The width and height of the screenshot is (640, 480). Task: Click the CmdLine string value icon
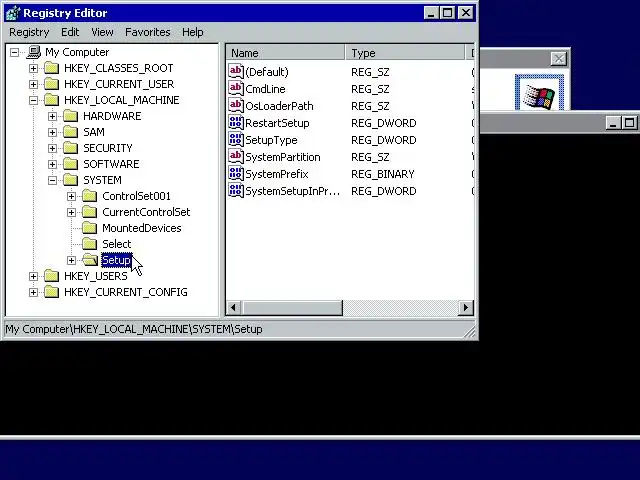coord(236,89)
